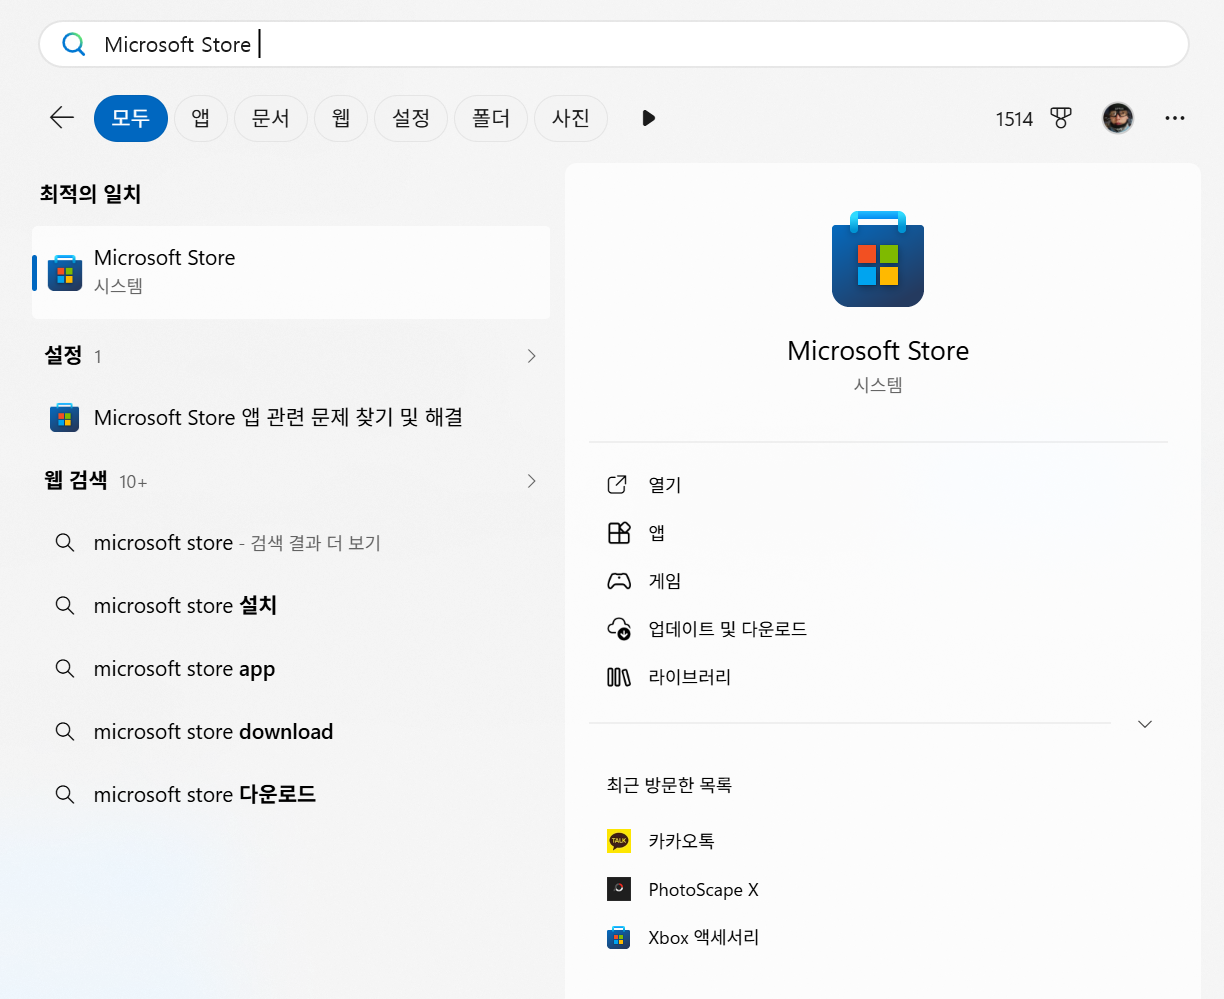Click the 설정 section header
The image size is (1224, 999).
pyautogui.click(x=63, y=355)
